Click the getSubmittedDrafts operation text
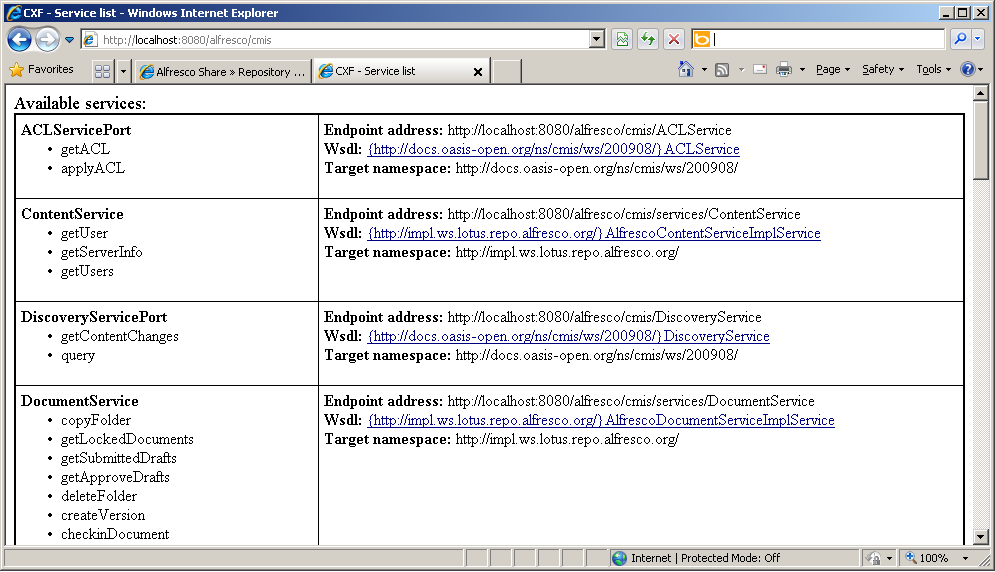Image resolution: width=995 pixels, height=572 pixels. 119,458
